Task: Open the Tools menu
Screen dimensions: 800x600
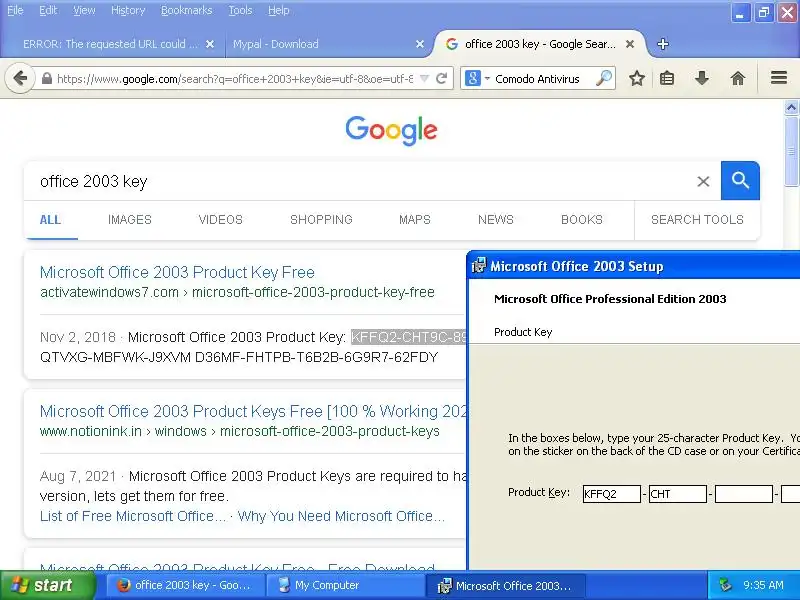Action: (x=240, y=10)
